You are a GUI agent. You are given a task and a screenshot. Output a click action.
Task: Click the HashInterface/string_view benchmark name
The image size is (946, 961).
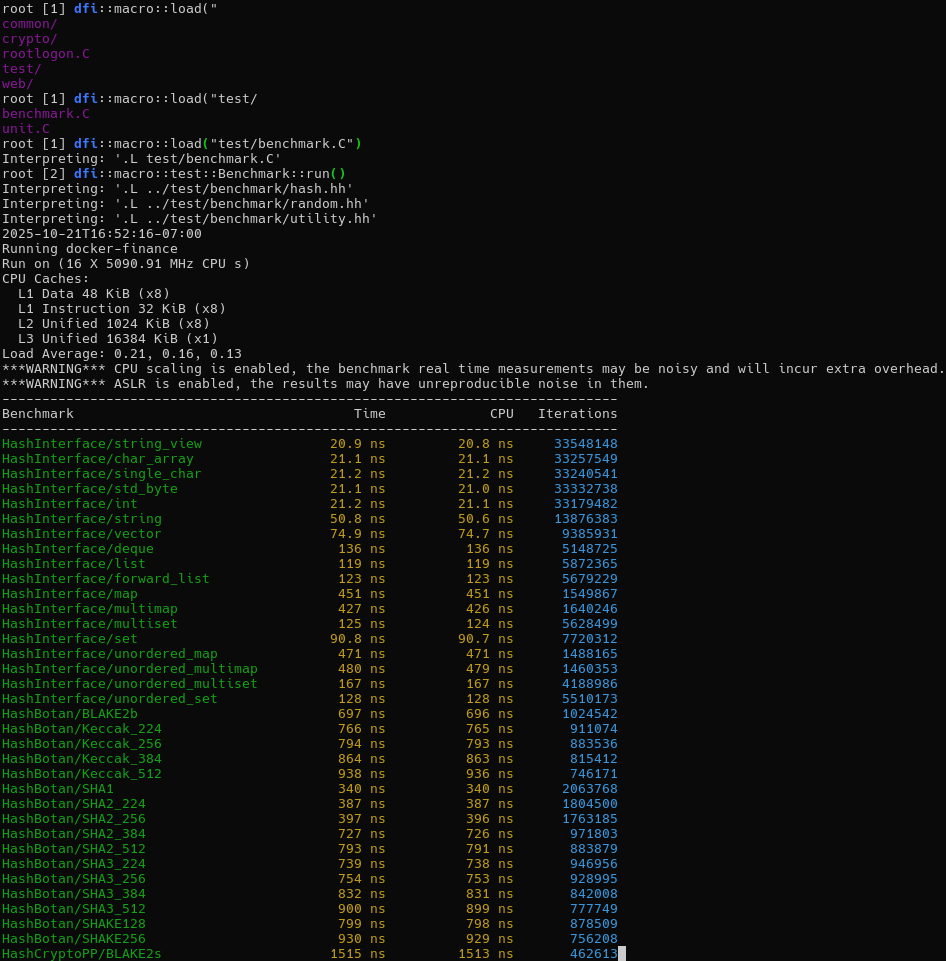(102, 443)
